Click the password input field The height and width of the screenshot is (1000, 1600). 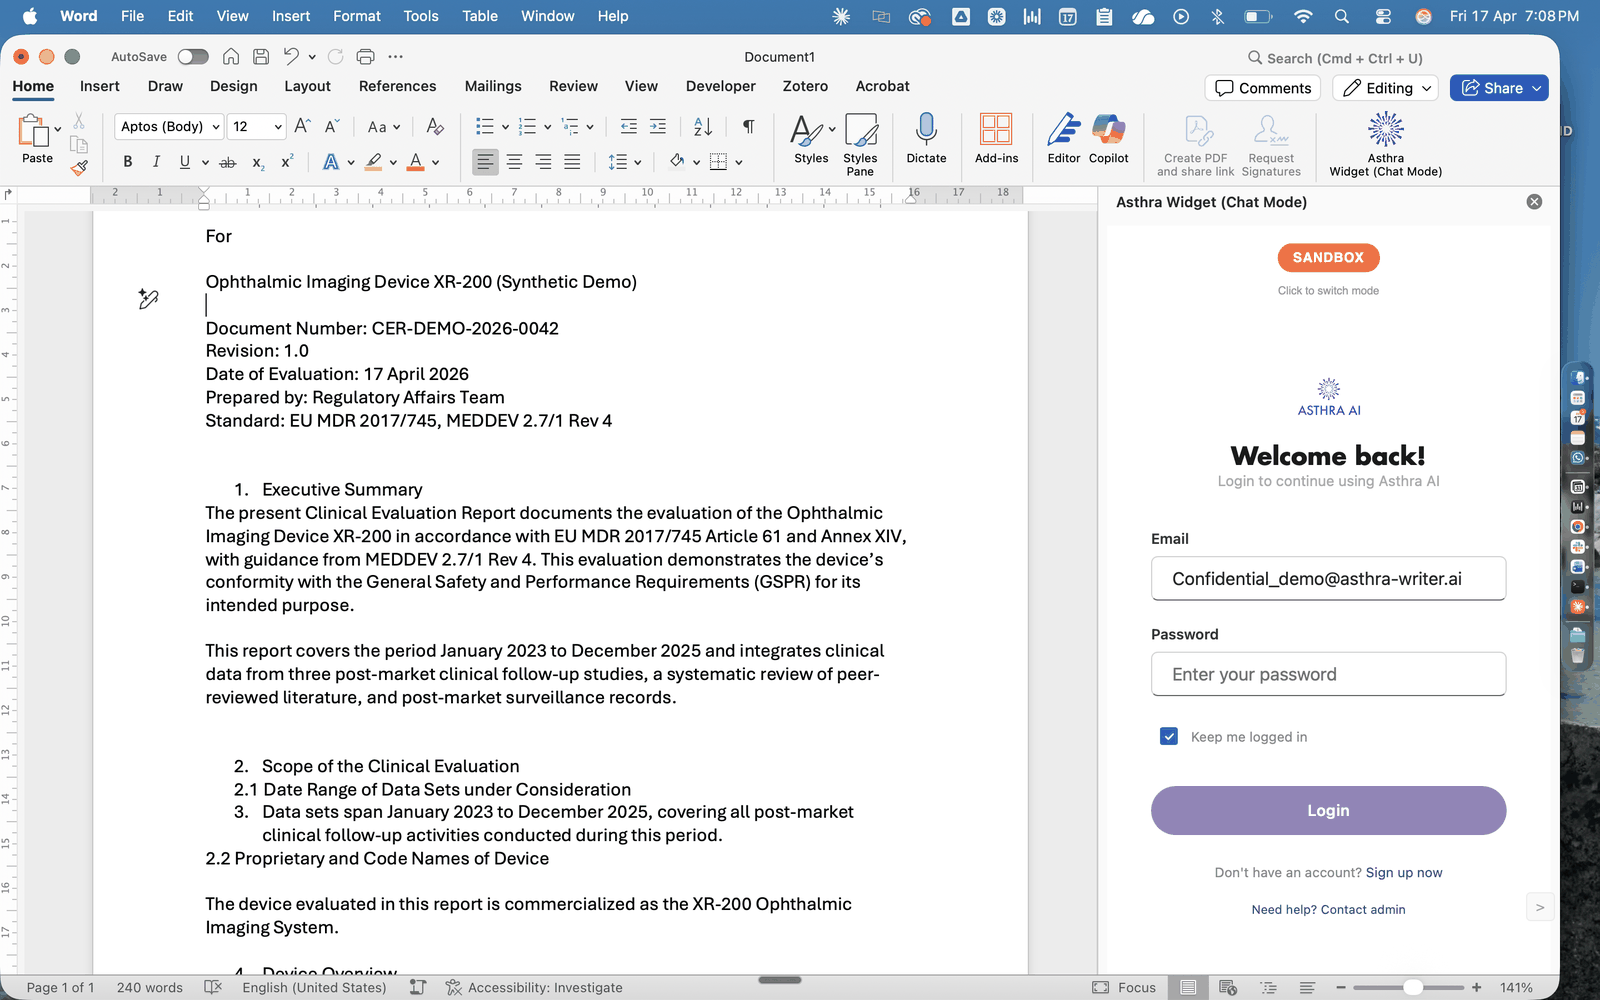pyautogui.click(x=1327, y=674)
